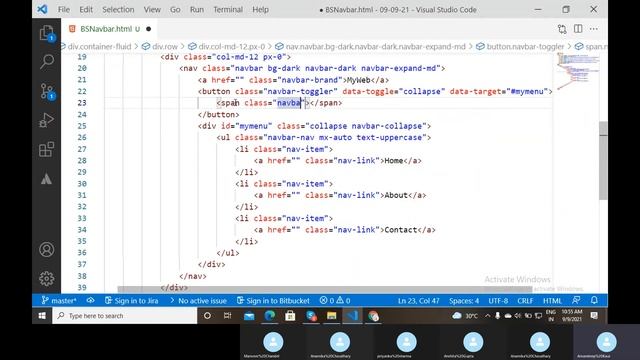This screenshot has width=640, height=360.
Task: Open the Manage gear icon
Action: click(x=47, y=278)
